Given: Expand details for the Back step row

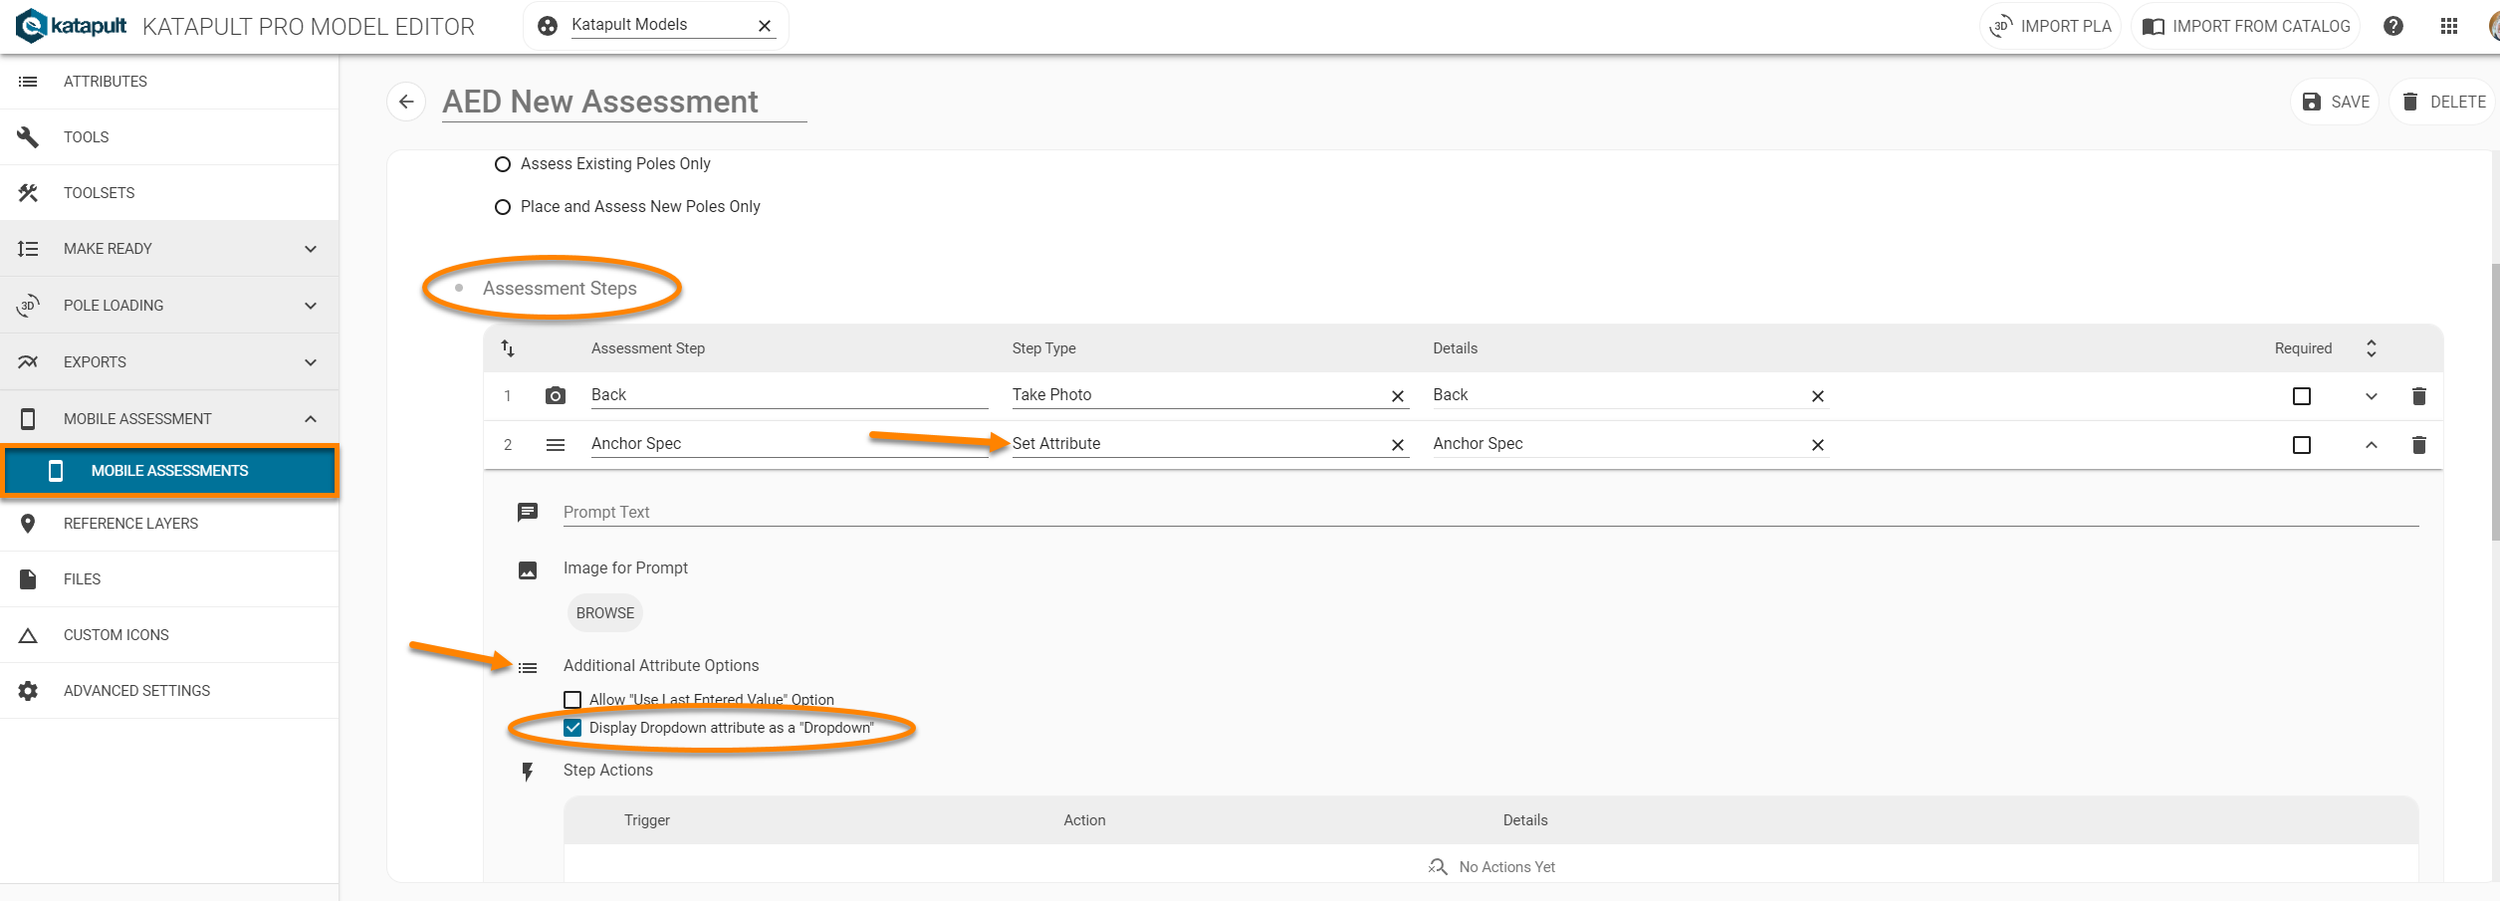Looking at the screenshot, I should pos(2371,396).
